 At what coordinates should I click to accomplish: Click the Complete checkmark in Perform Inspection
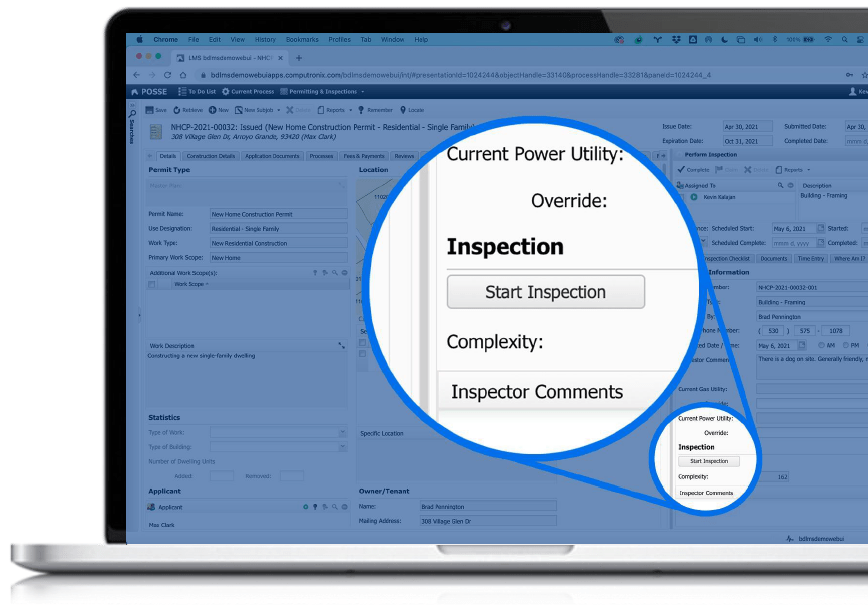click(x=681, y=170)
